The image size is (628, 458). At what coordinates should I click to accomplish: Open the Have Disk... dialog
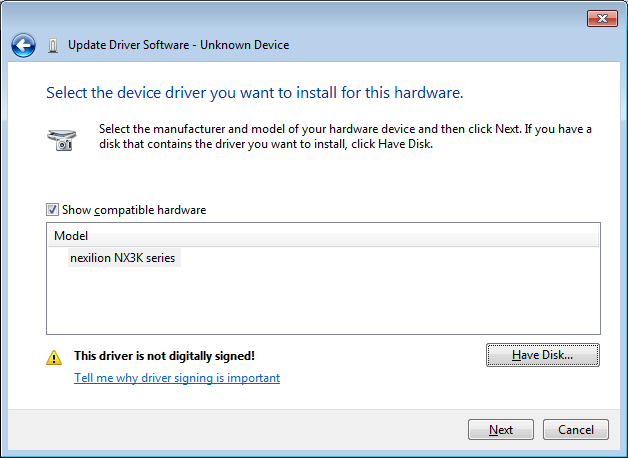(542, 355)
